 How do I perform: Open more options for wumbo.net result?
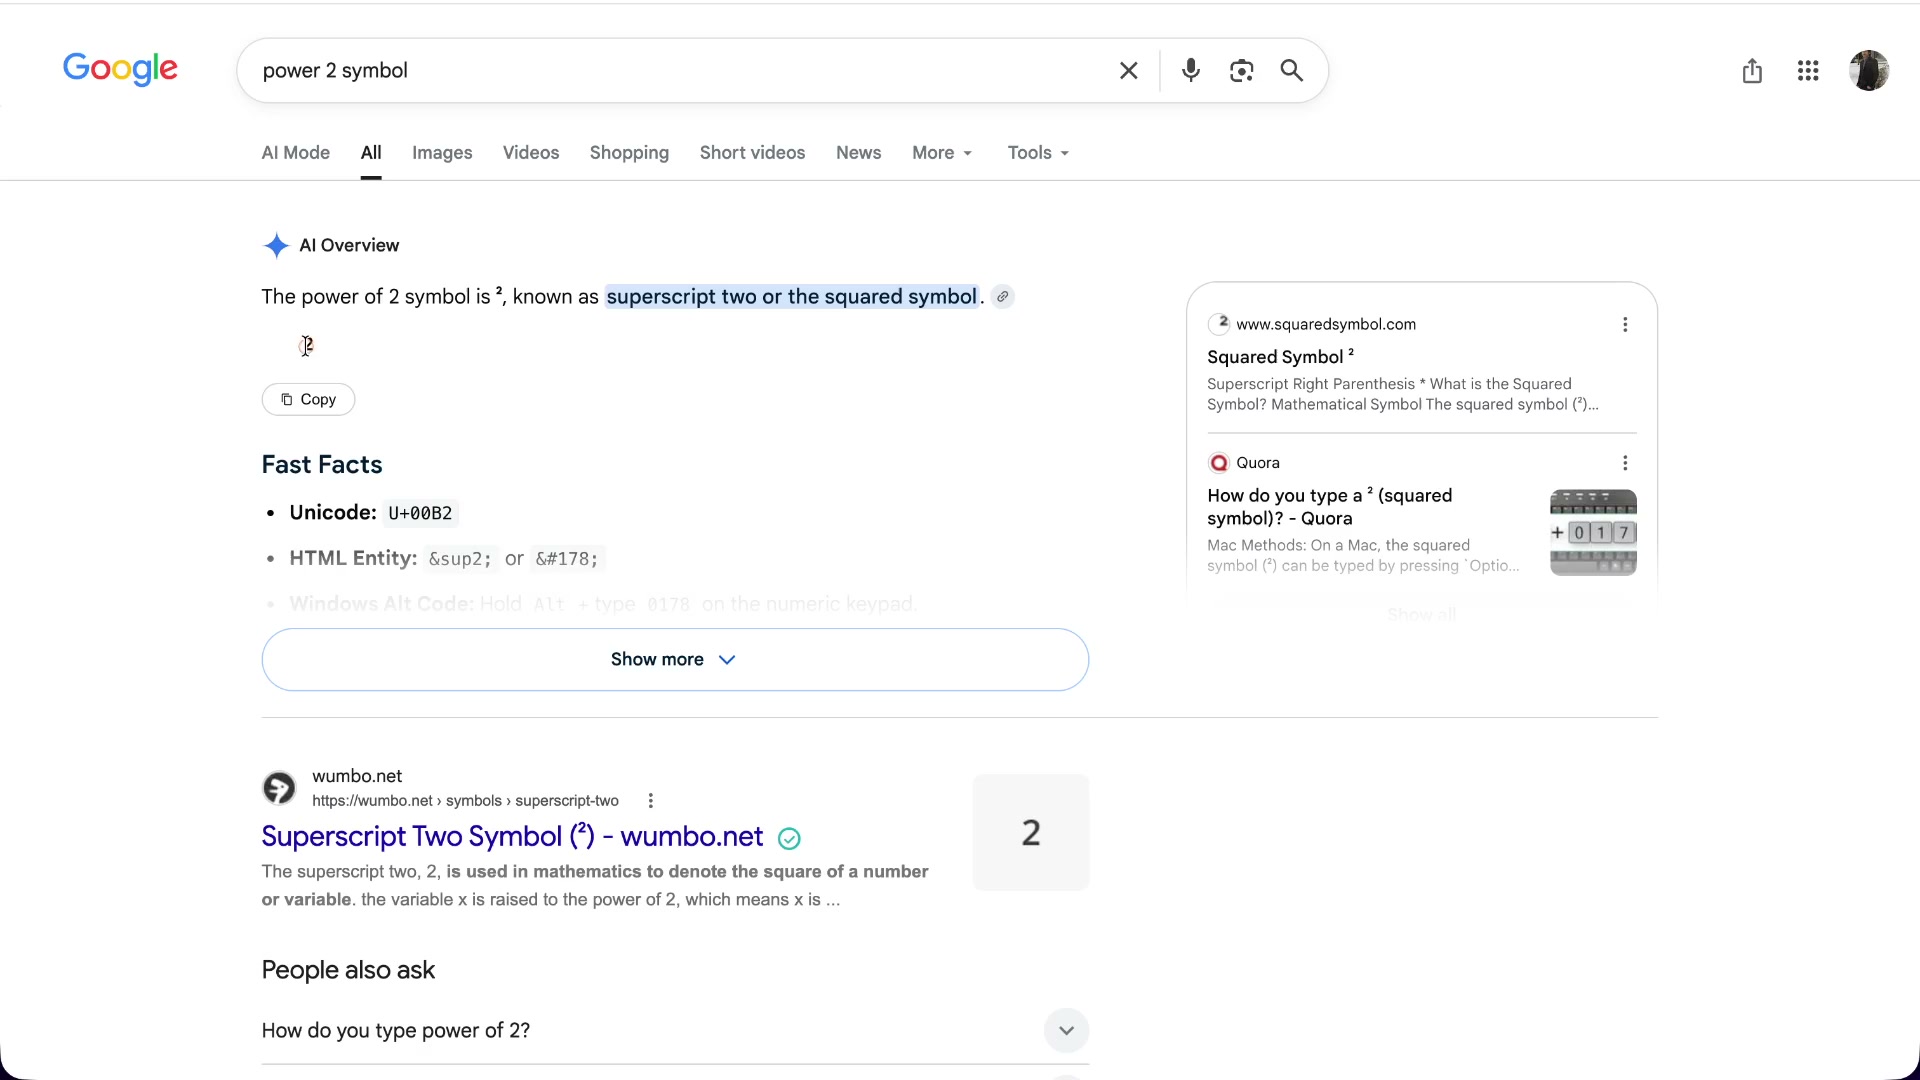pos(651,801)
